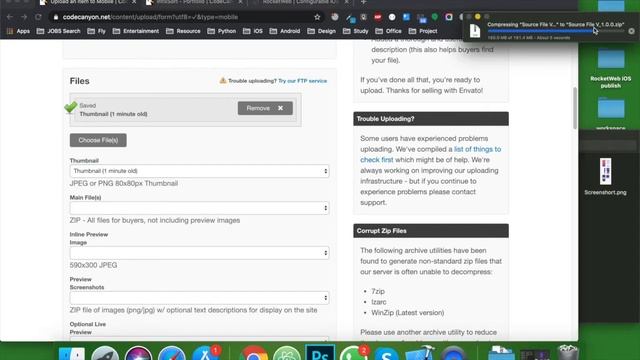
Task: Open the Fly bookmark folder
Action: [96, 31]
